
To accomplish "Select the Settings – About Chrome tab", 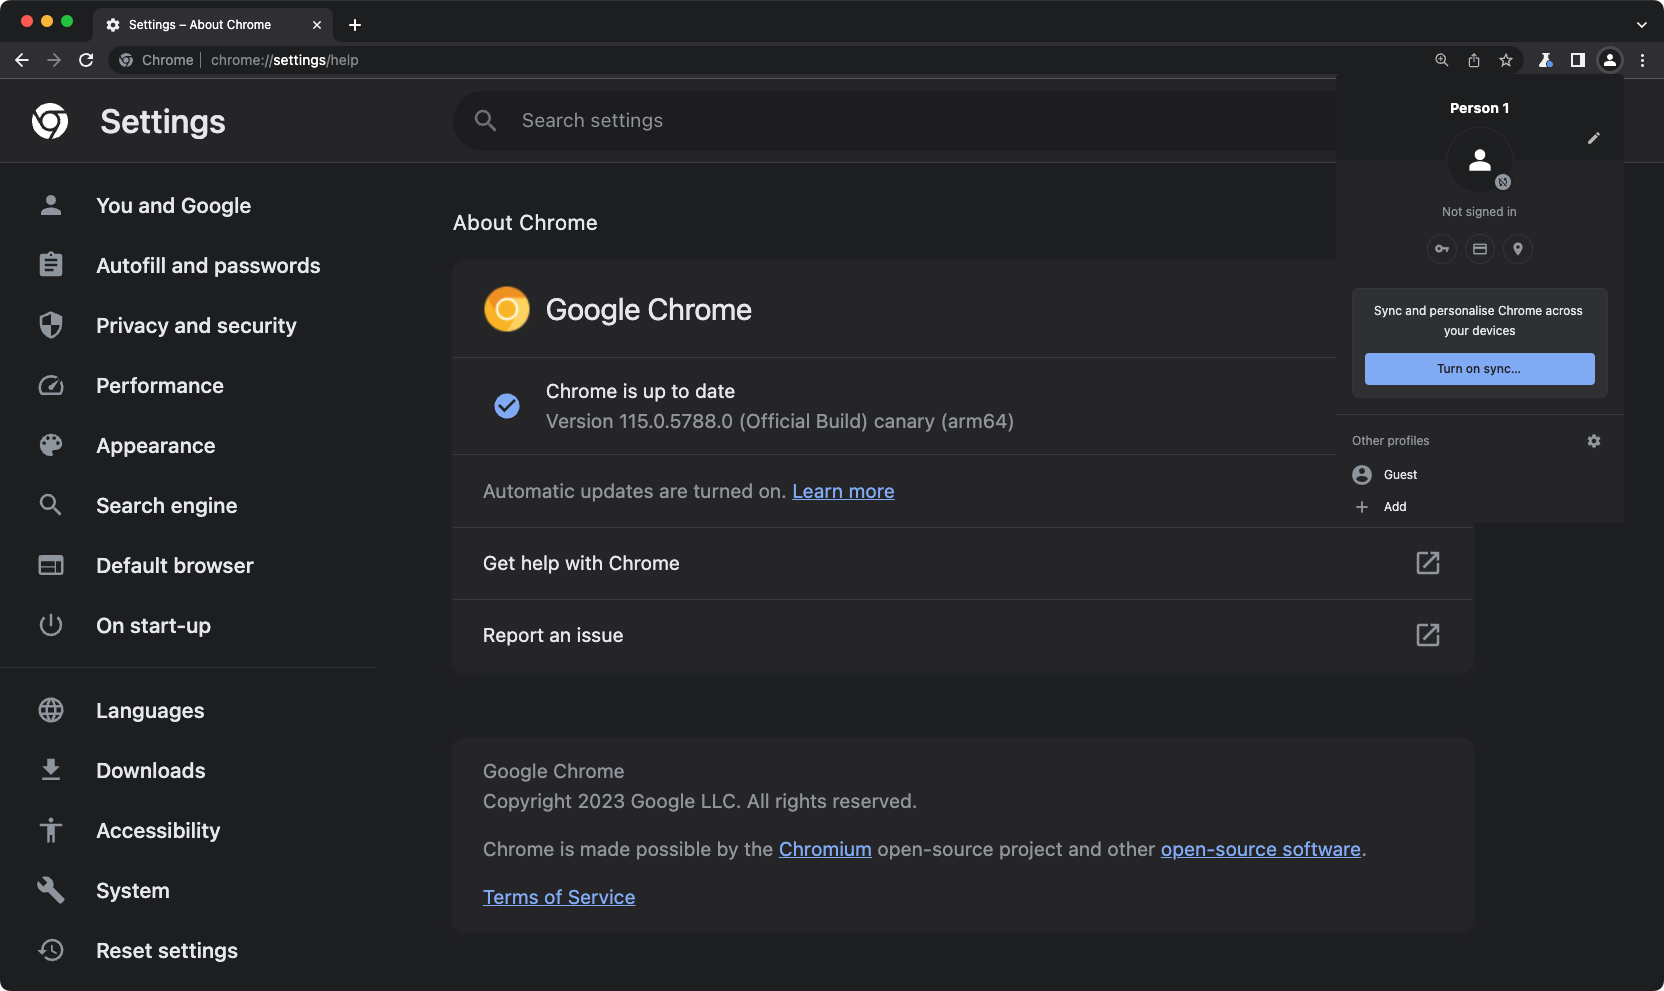I will (x=214, y=25).
